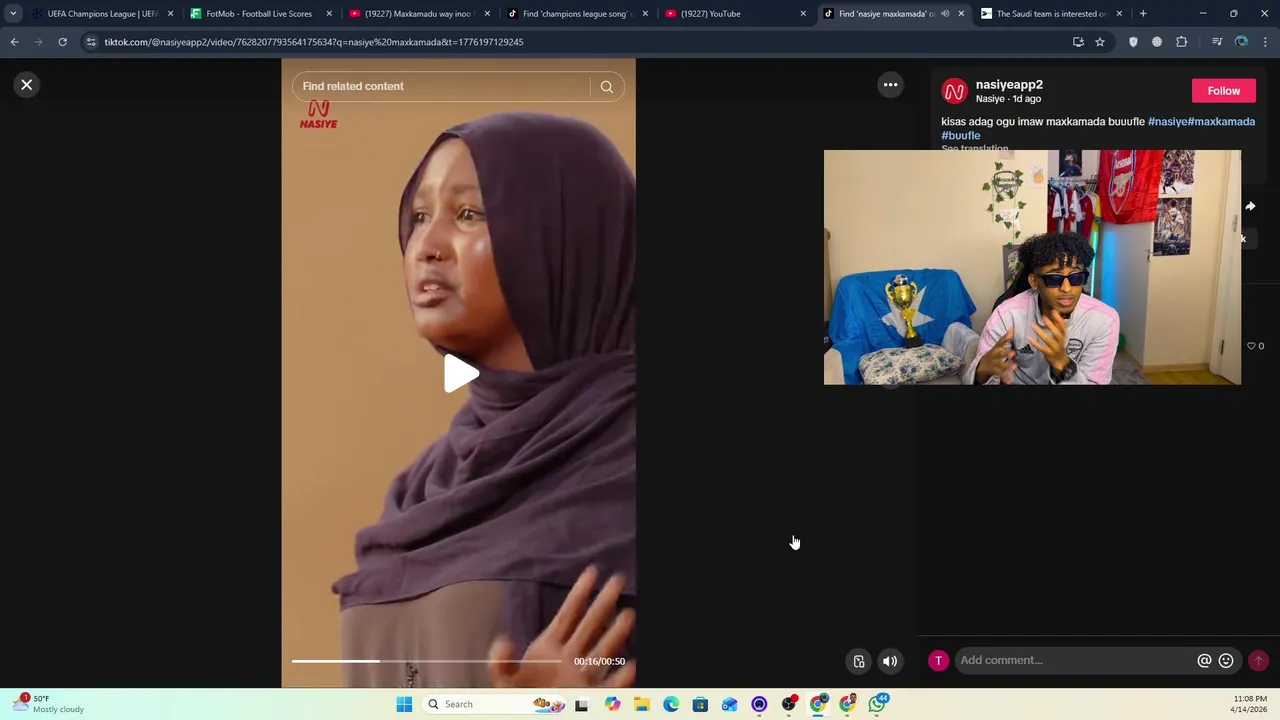Click the taskbar Search box

pyautogui.click(x=494, y=704)
